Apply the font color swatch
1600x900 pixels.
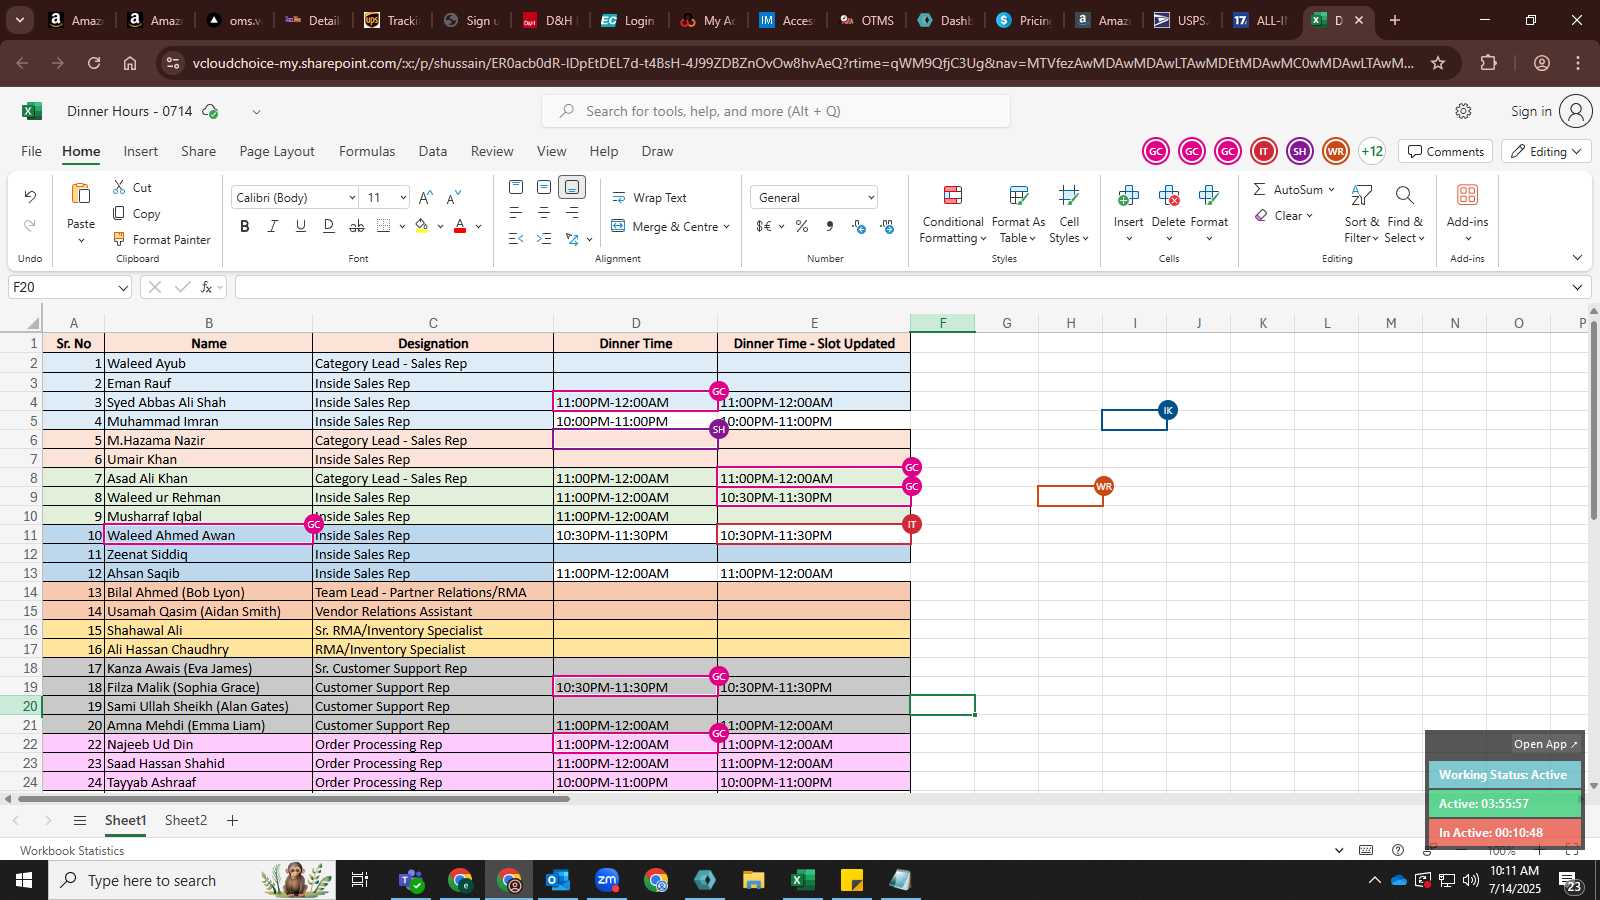pyautogui.click(x=460, y=227)
